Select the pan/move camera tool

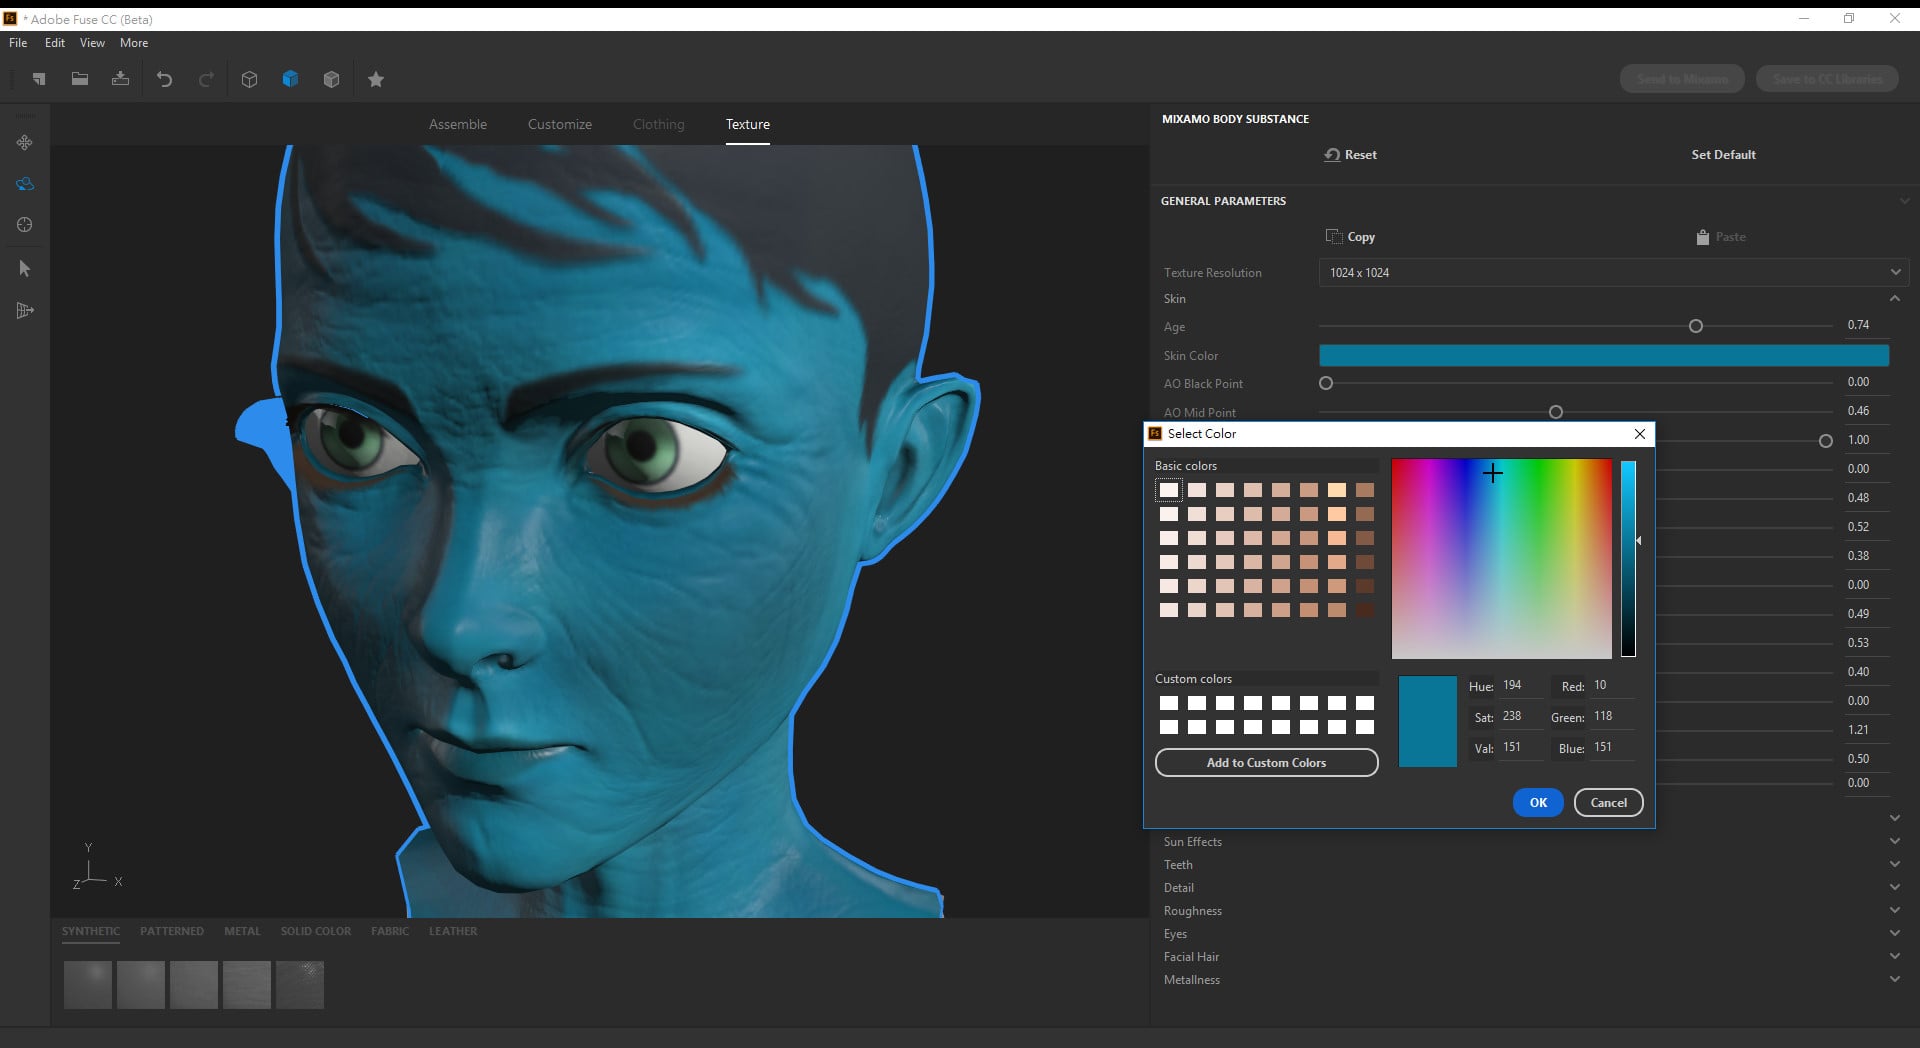coord(25,143)
